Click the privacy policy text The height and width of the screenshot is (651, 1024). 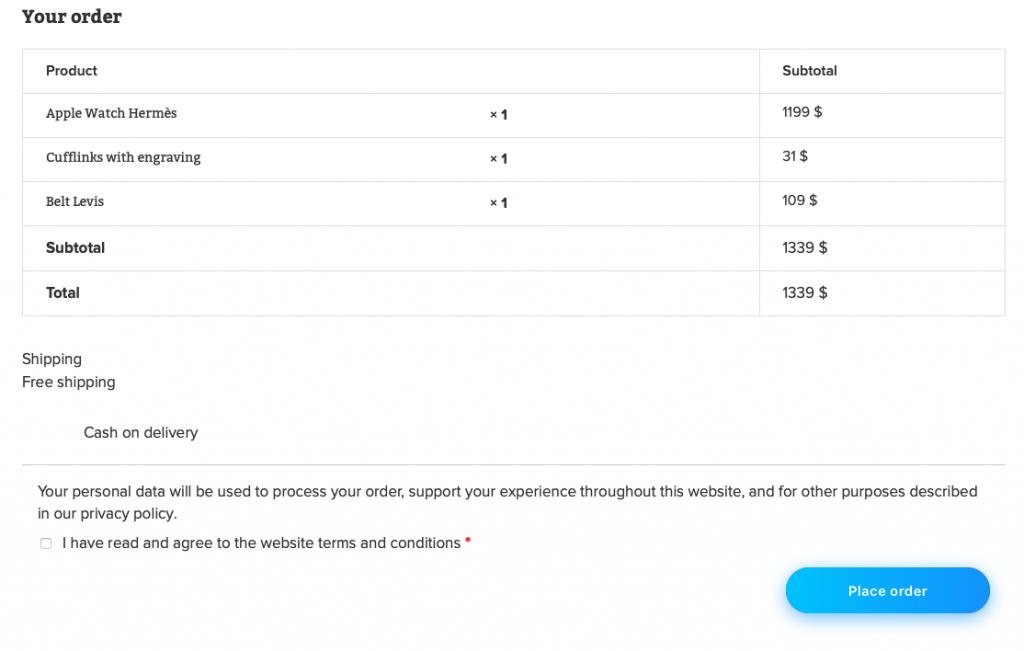128,513
